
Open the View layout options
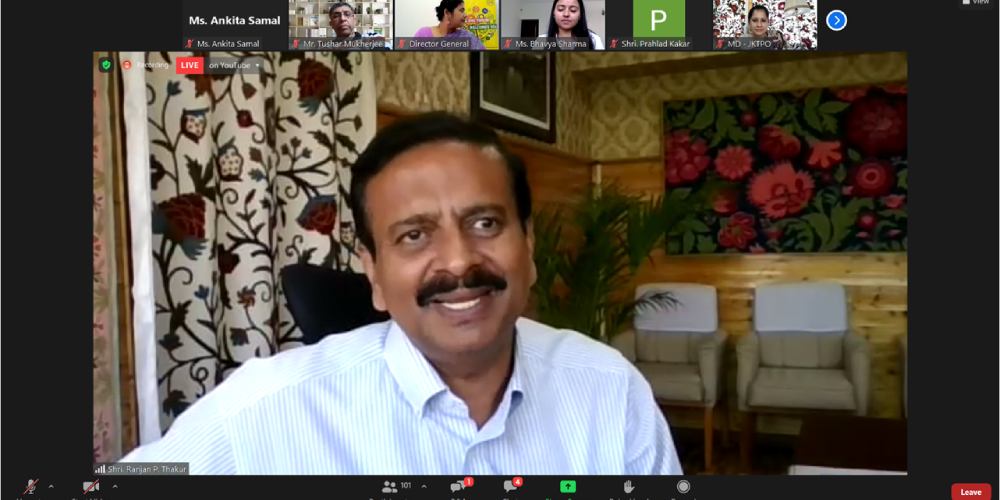click(976, 3)
